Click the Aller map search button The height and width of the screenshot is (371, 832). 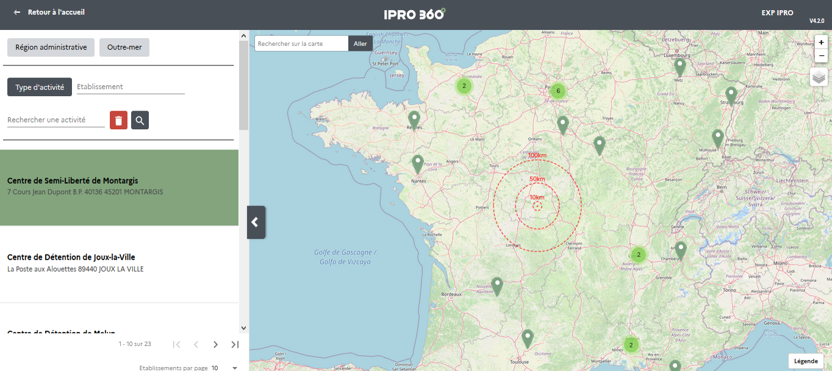pos(360,44)
